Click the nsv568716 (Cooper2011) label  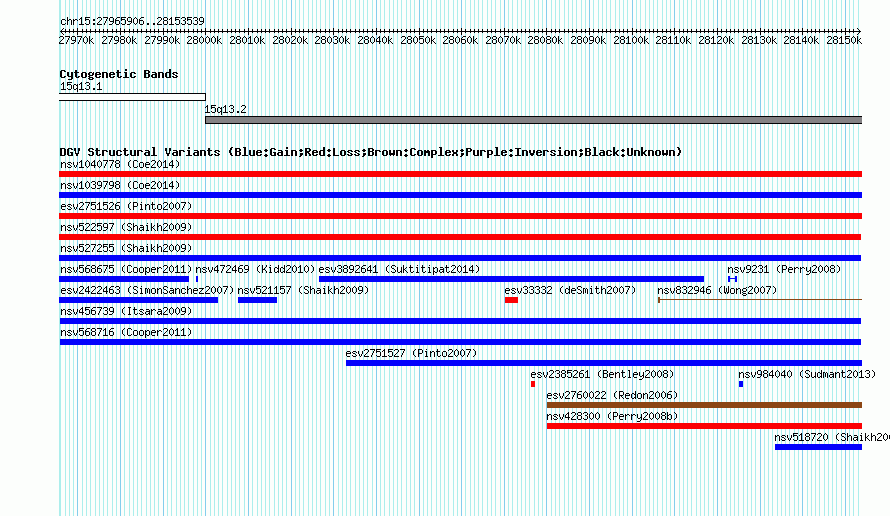pos(126,332)
